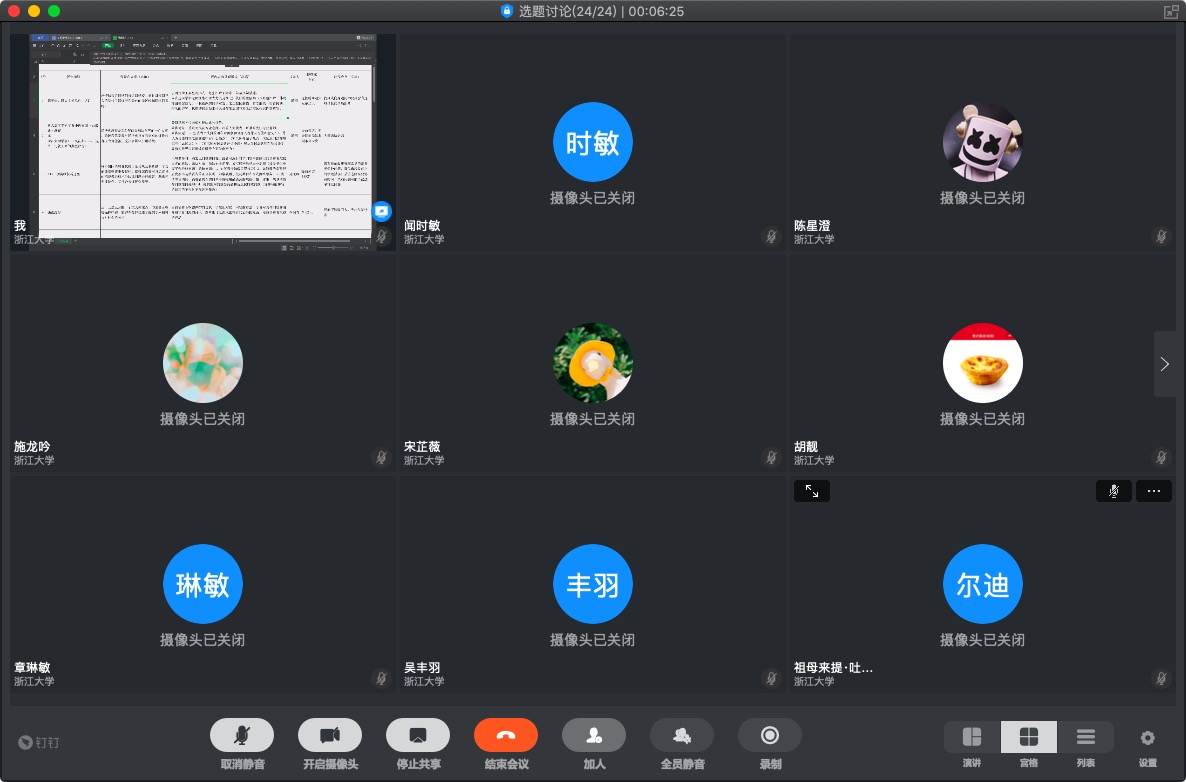
Task: Start recording with 录制 button
Action: click(769, 736)
